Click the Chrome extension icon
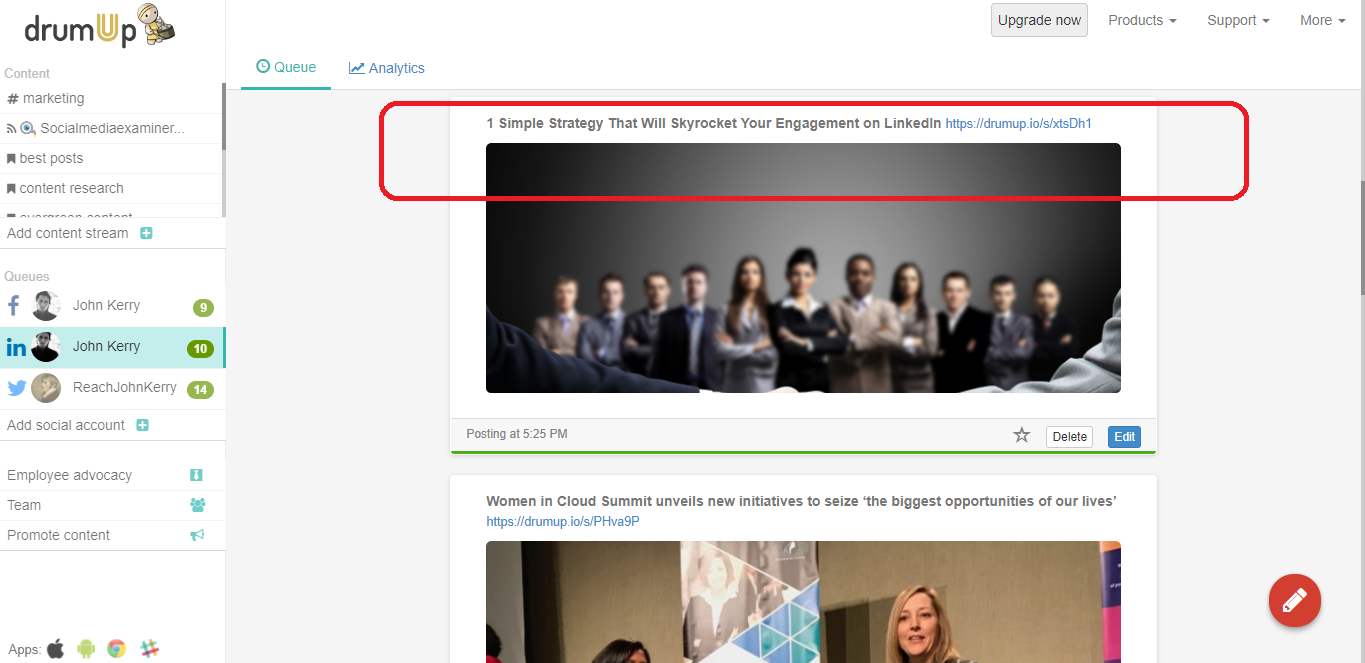This screenshot has height=663, width=1365. tap(117, 648)
